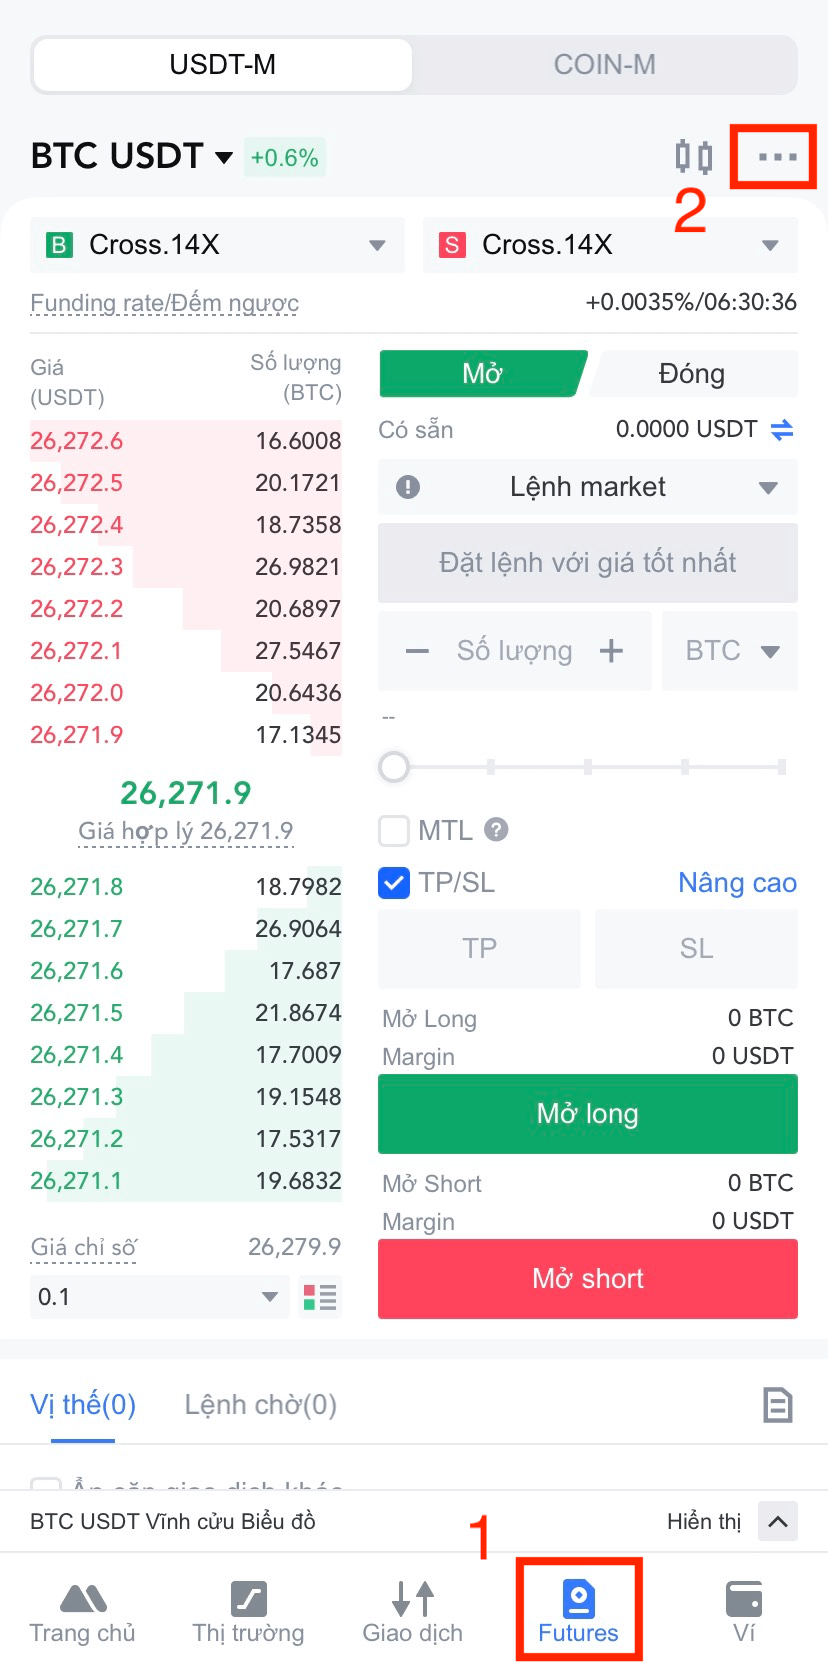Expand the buy-side Cross.14X leverage dropdown
828x1676 pixels.
218,245
